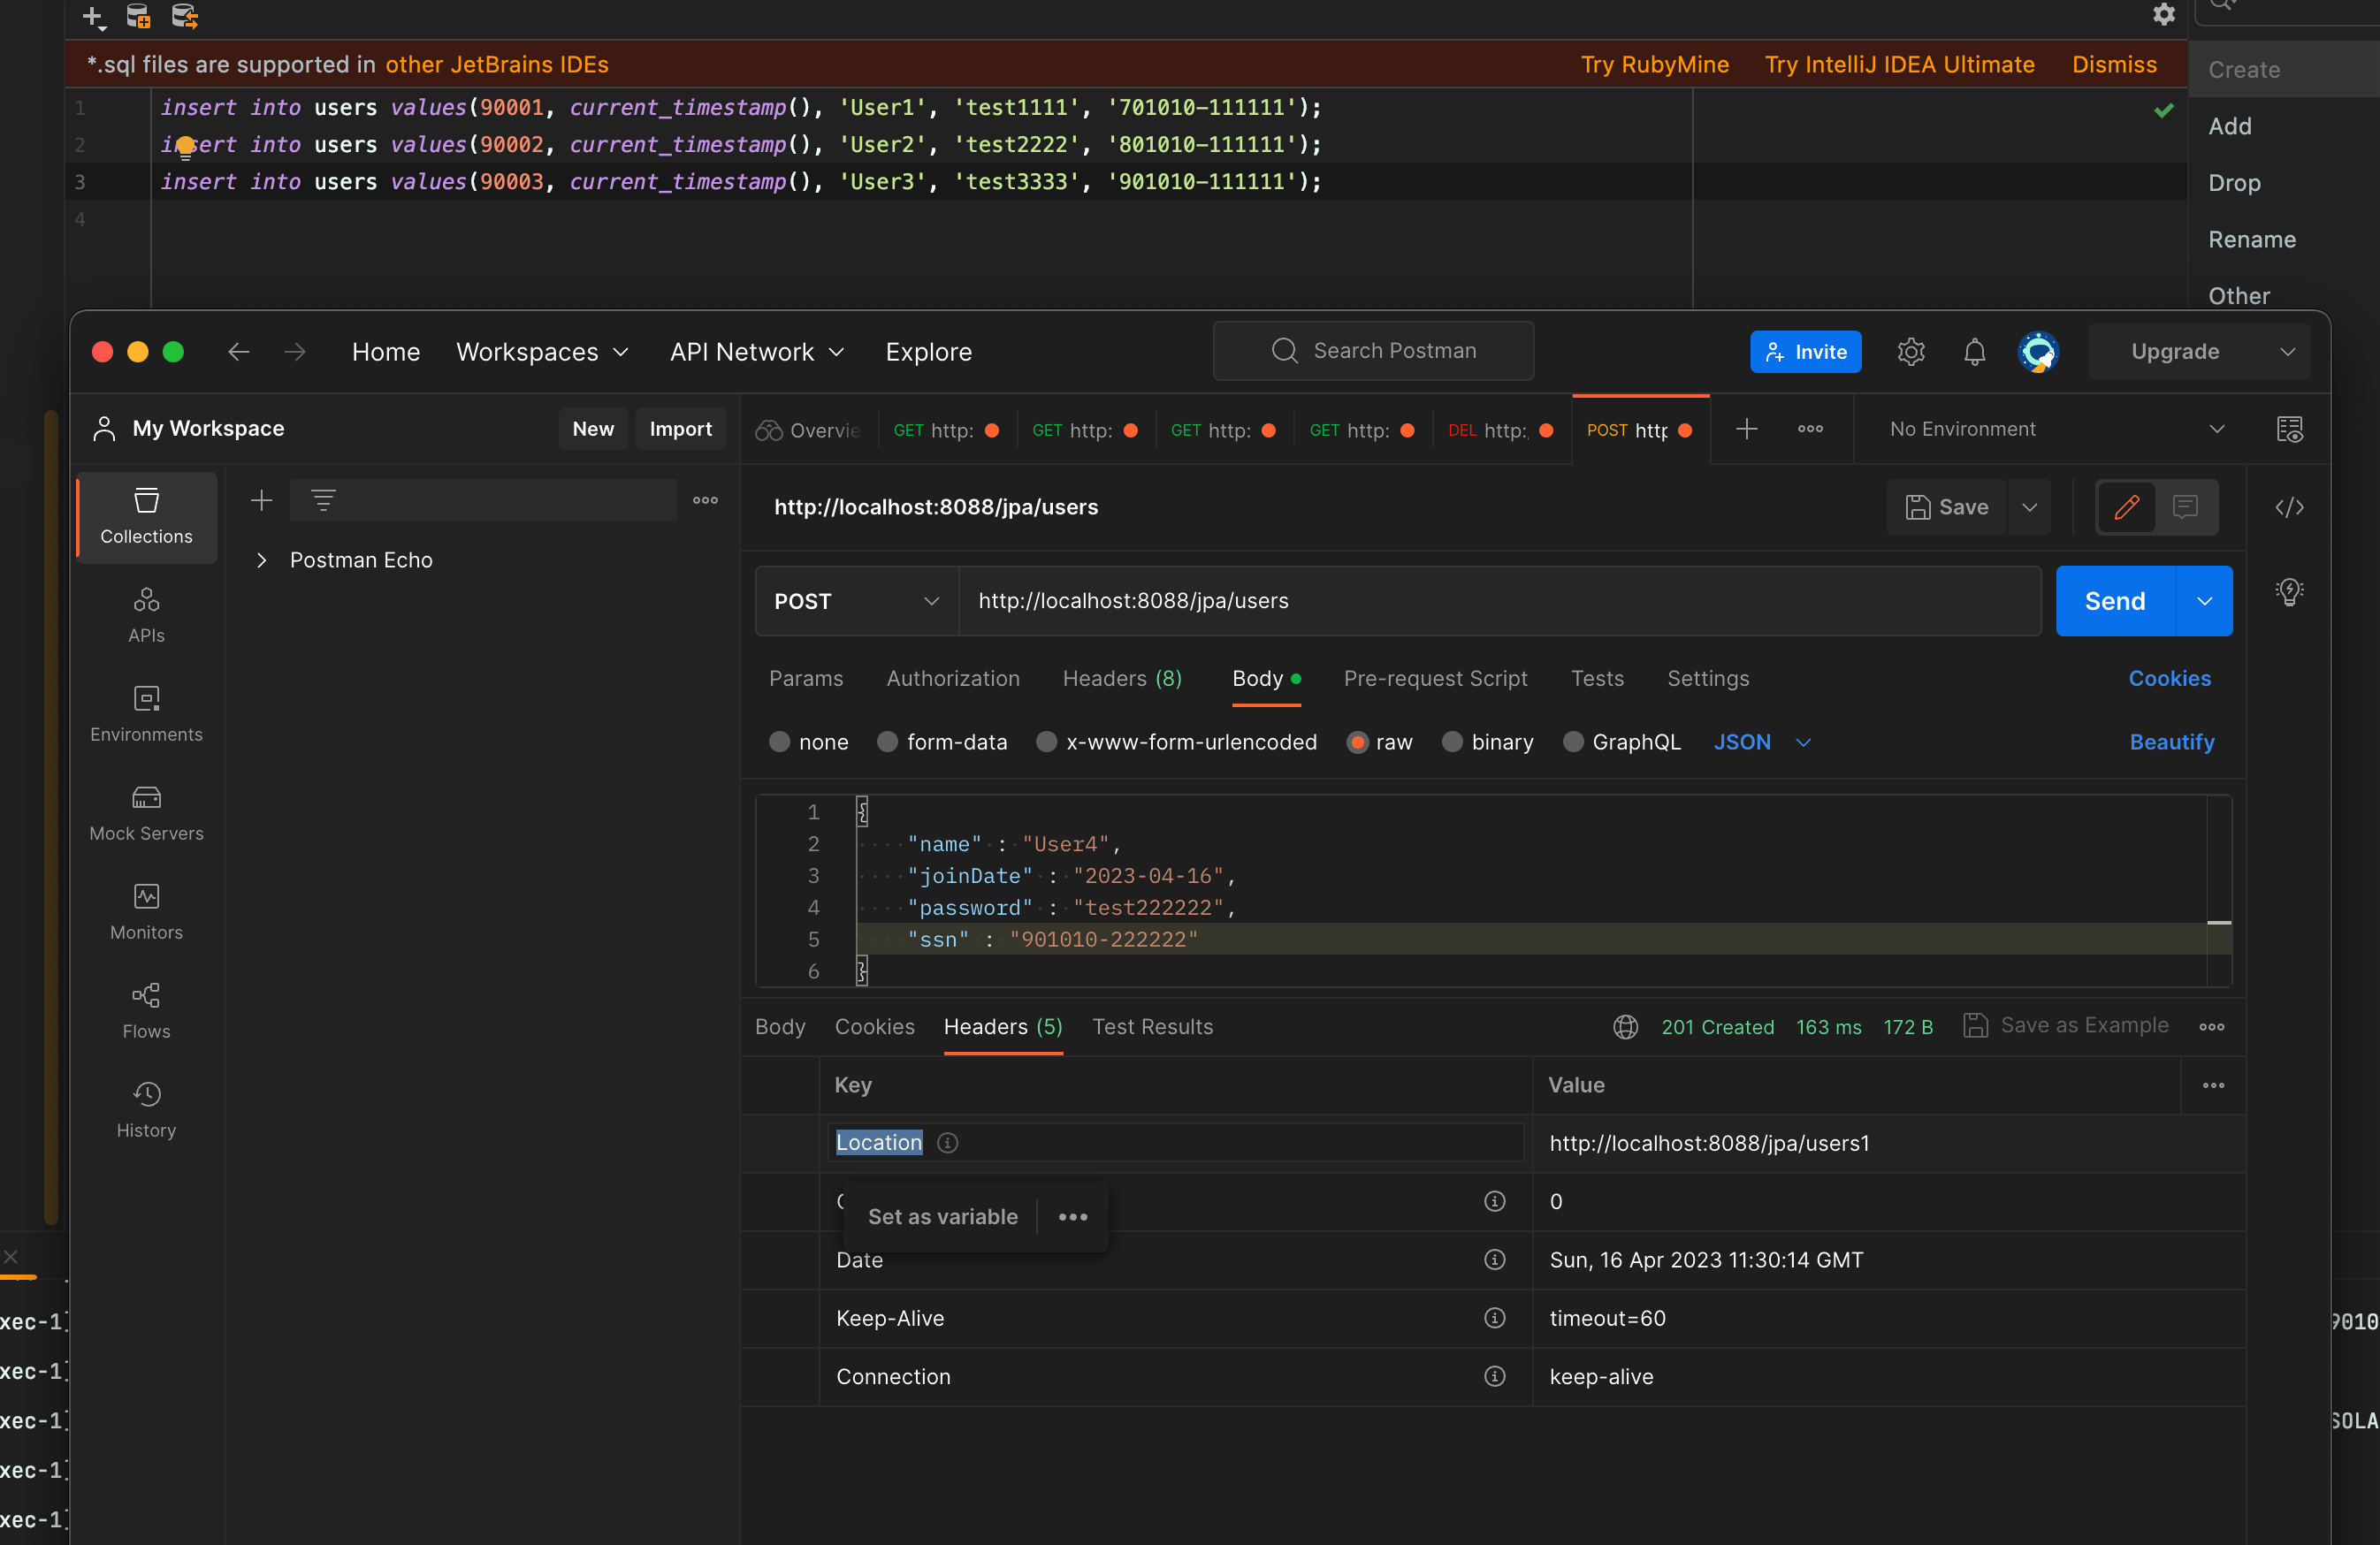Switch to request Headers (8) tab
Screen dimensions: 2380x1545
pyautogui.click(x=1122, y=678)
